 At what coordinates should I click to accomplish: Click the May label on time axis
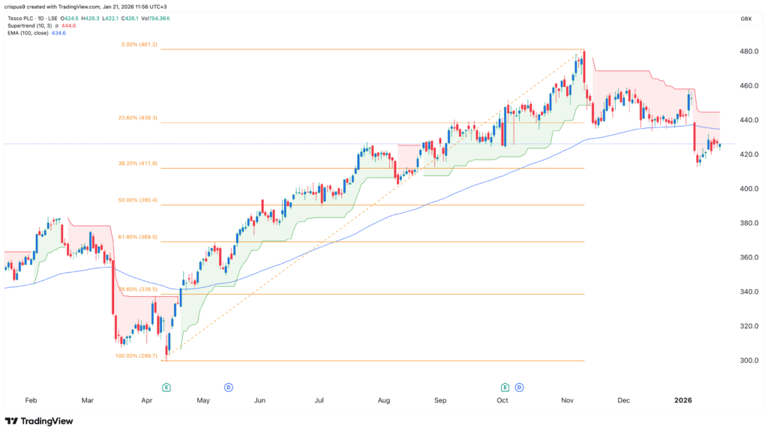[203, 400]
